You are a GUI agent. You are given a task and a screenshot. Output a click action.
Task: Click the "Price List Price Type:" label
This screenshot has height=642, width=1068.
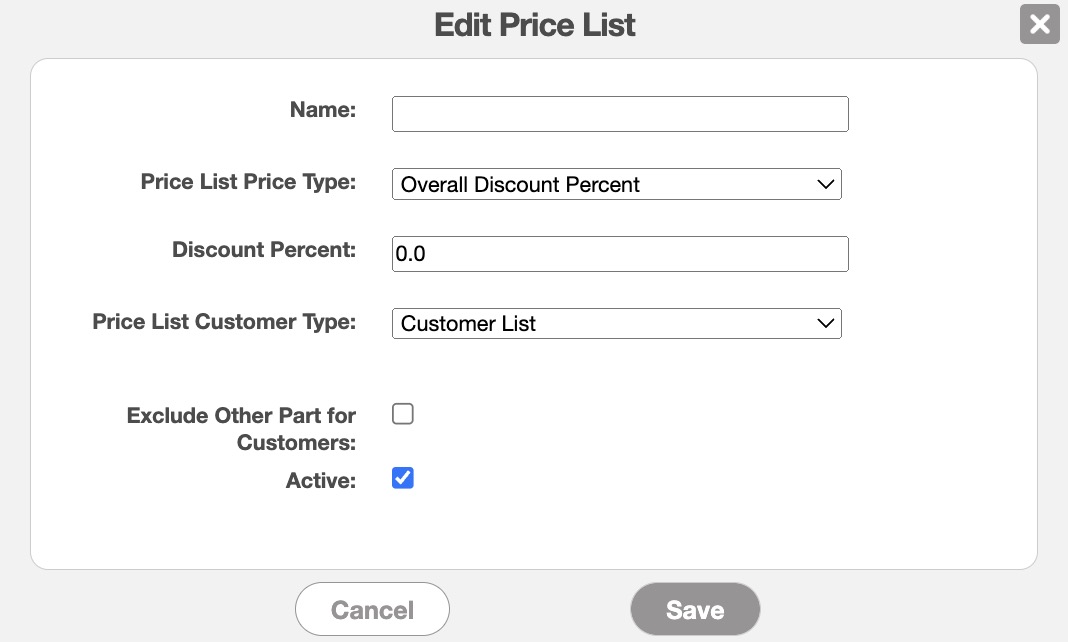pyautogui.click(x=248, y=182)
